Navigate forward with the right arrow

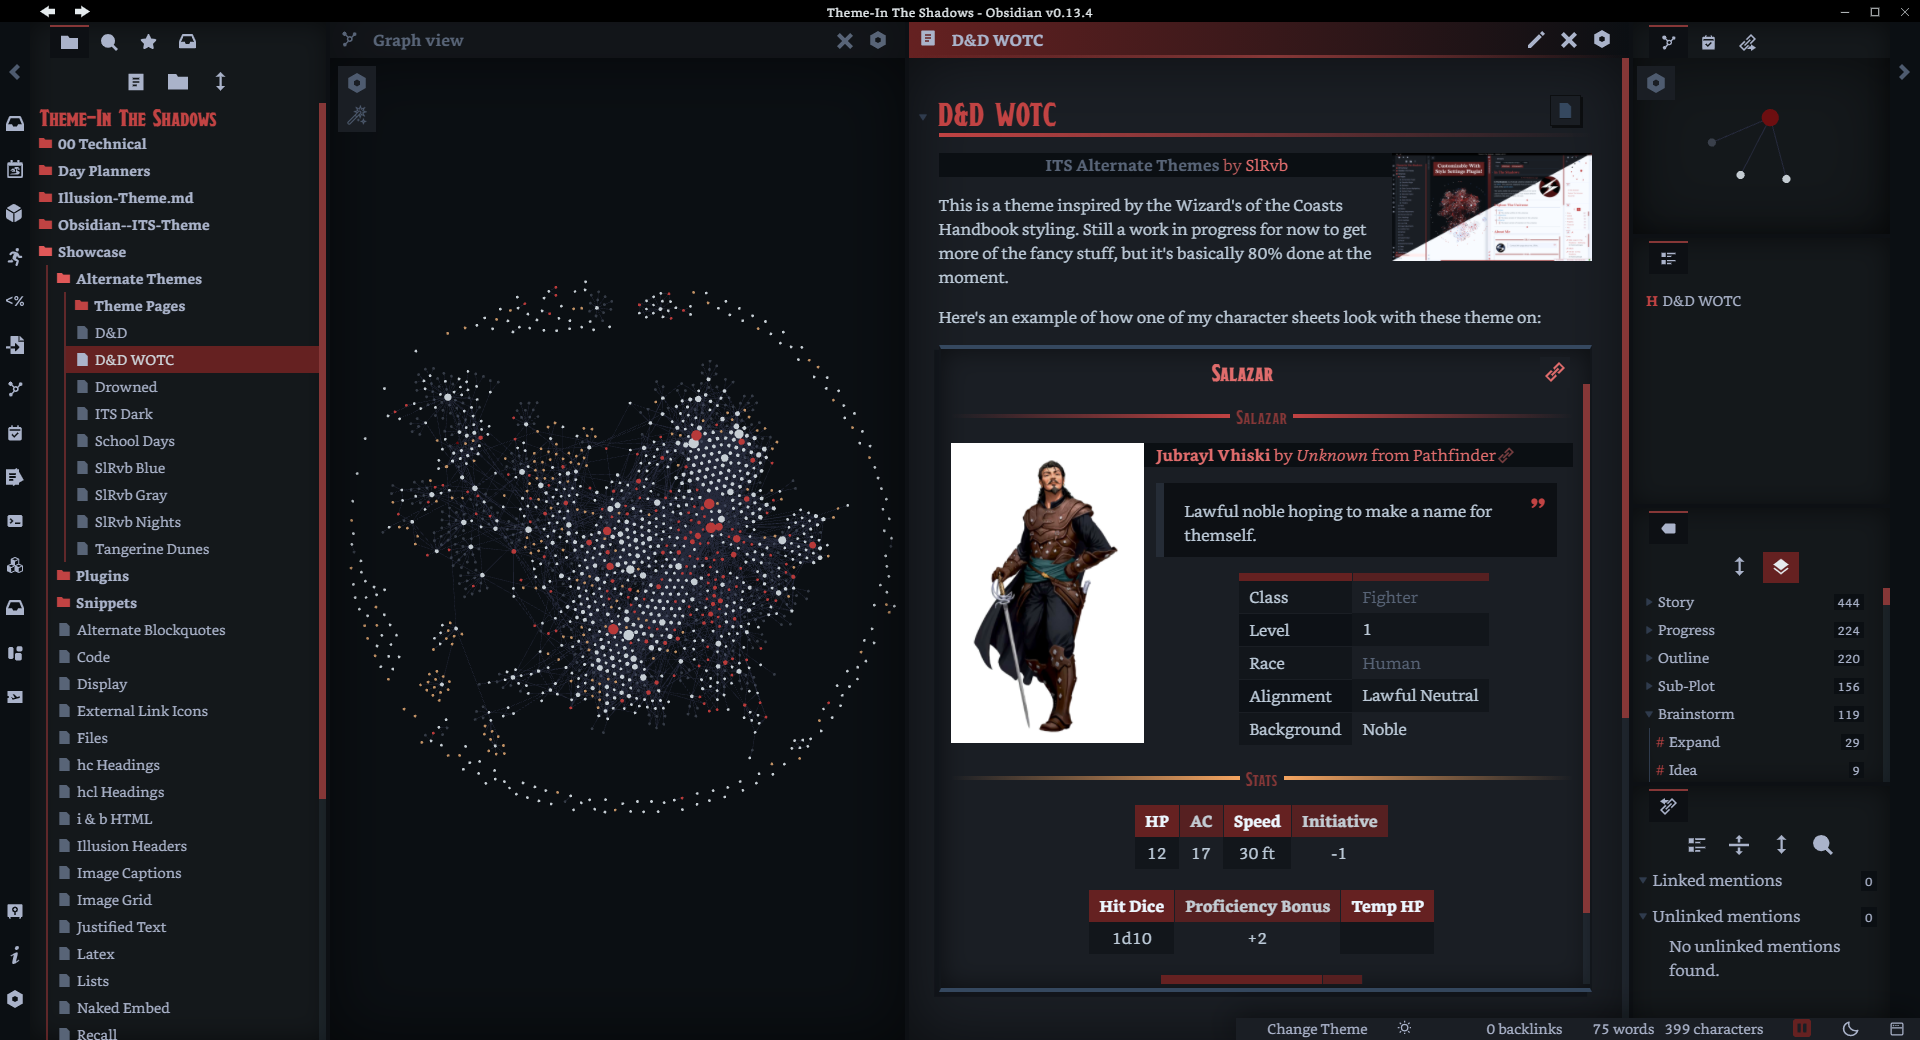[x=82, y=11]
